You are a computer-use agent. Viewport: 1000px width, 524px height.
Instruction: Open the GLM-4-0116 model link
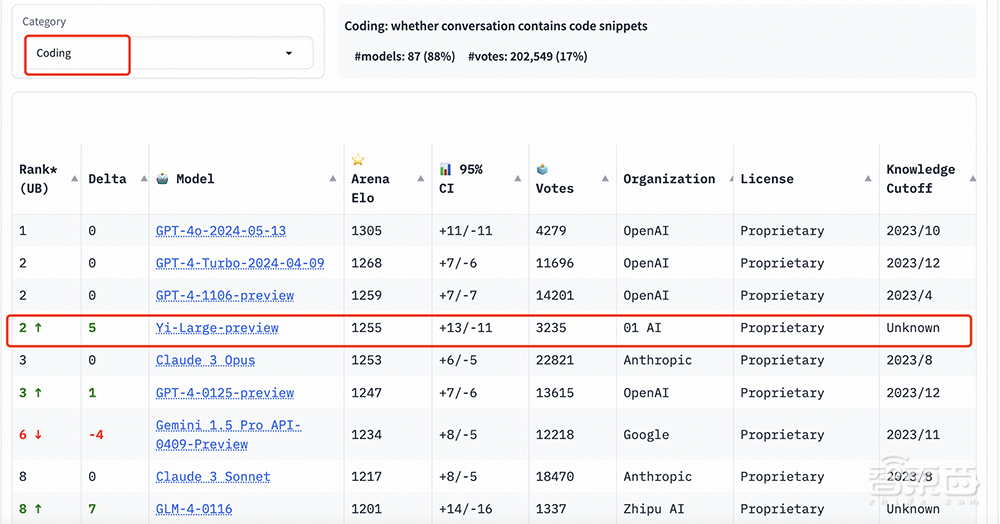(193, 509)
